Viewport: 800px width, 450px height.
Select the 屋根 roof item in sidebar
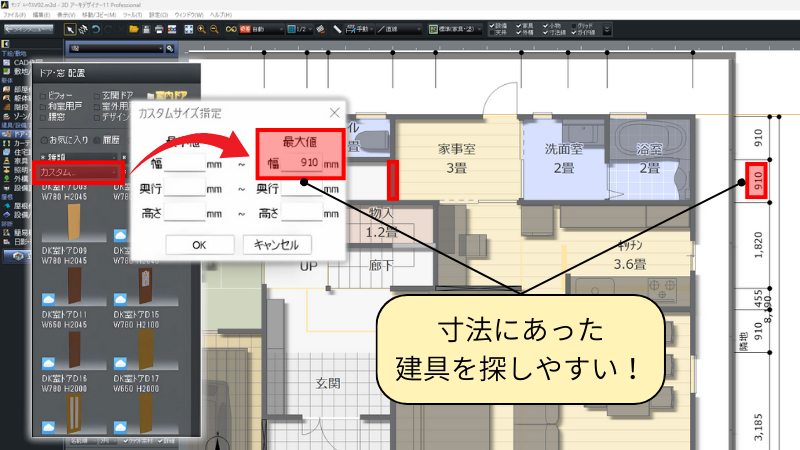[15, 206]
